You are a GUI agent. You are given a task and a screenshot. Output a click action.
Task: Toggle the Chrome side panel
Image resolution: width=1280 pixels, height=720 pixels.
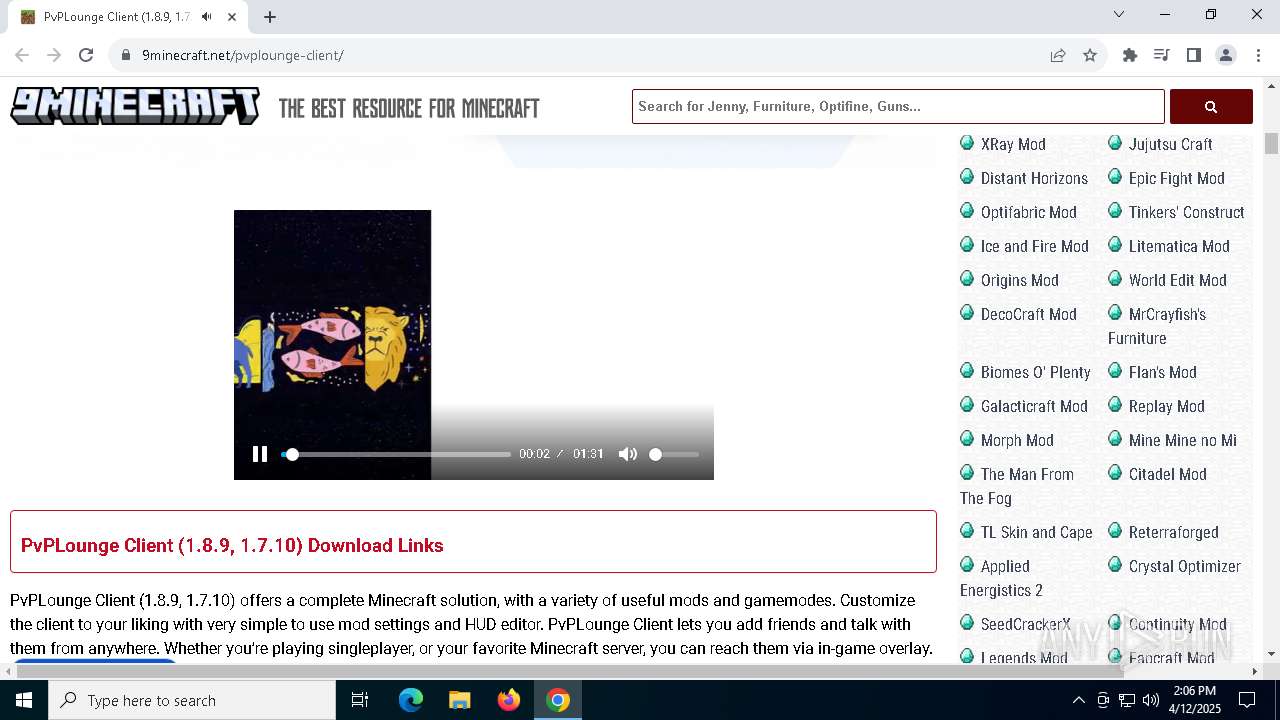pos(1194,55)
